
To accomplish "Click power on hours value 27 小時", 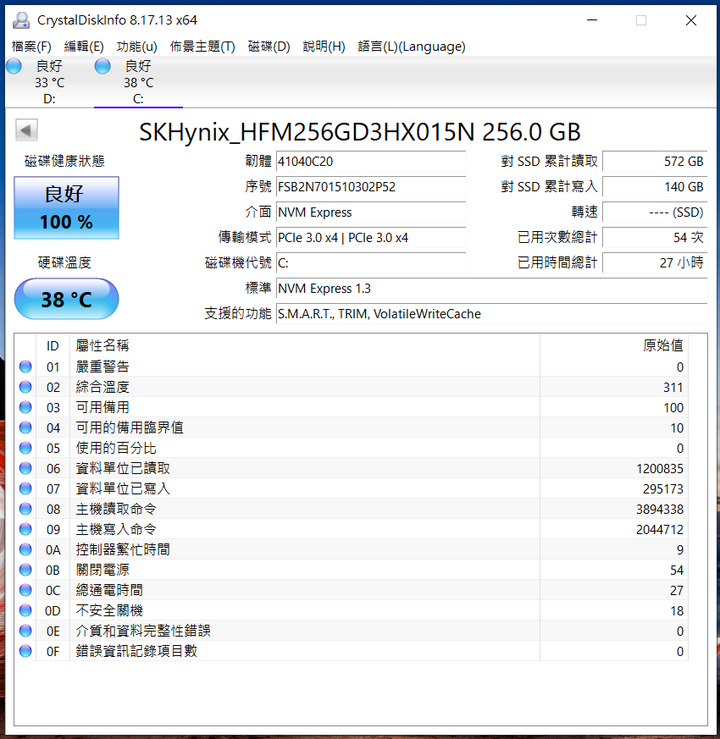I will [655, 263].
